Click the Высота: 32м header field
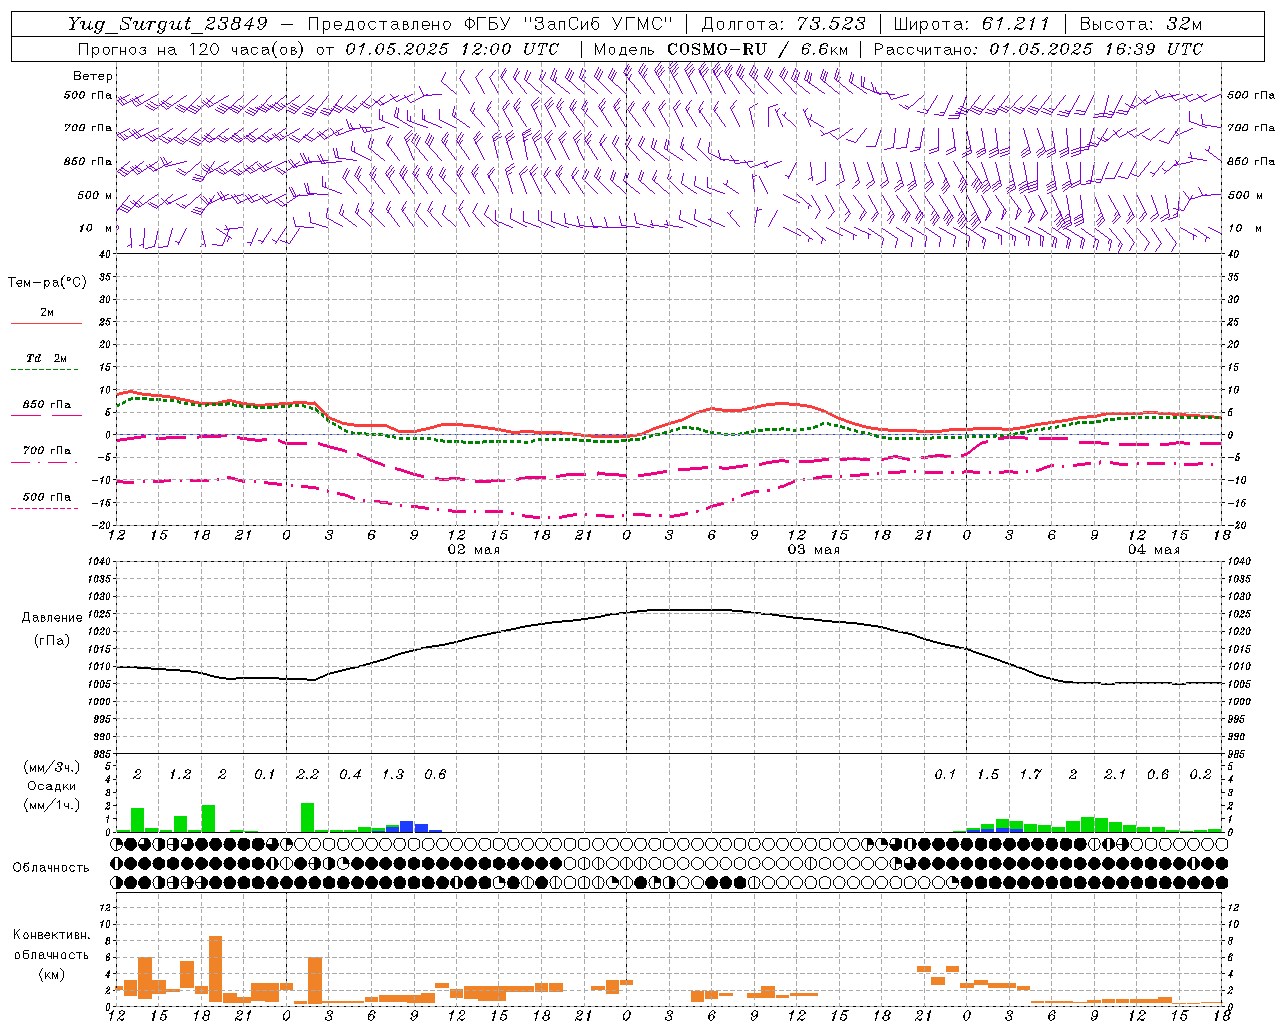The image size is (1280, 1024). 1141,24
